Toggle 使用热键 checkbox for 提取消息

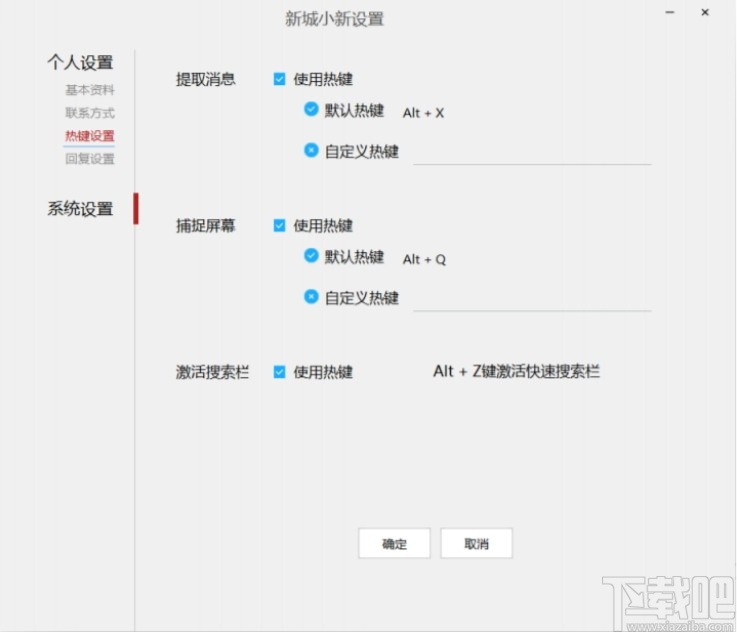(279, 79)
